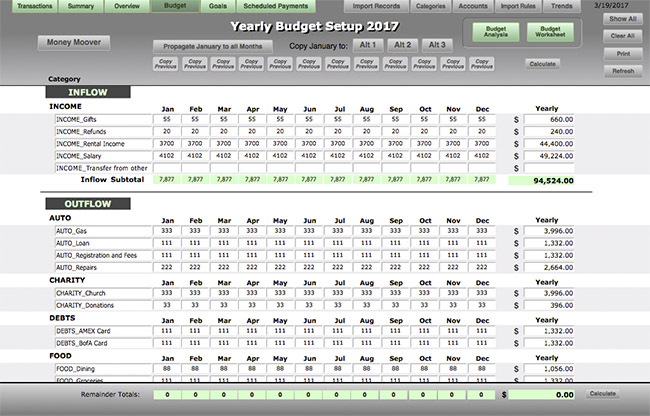
Task: Edit INCOME_Salary February amount
Action: click(195, 156)
